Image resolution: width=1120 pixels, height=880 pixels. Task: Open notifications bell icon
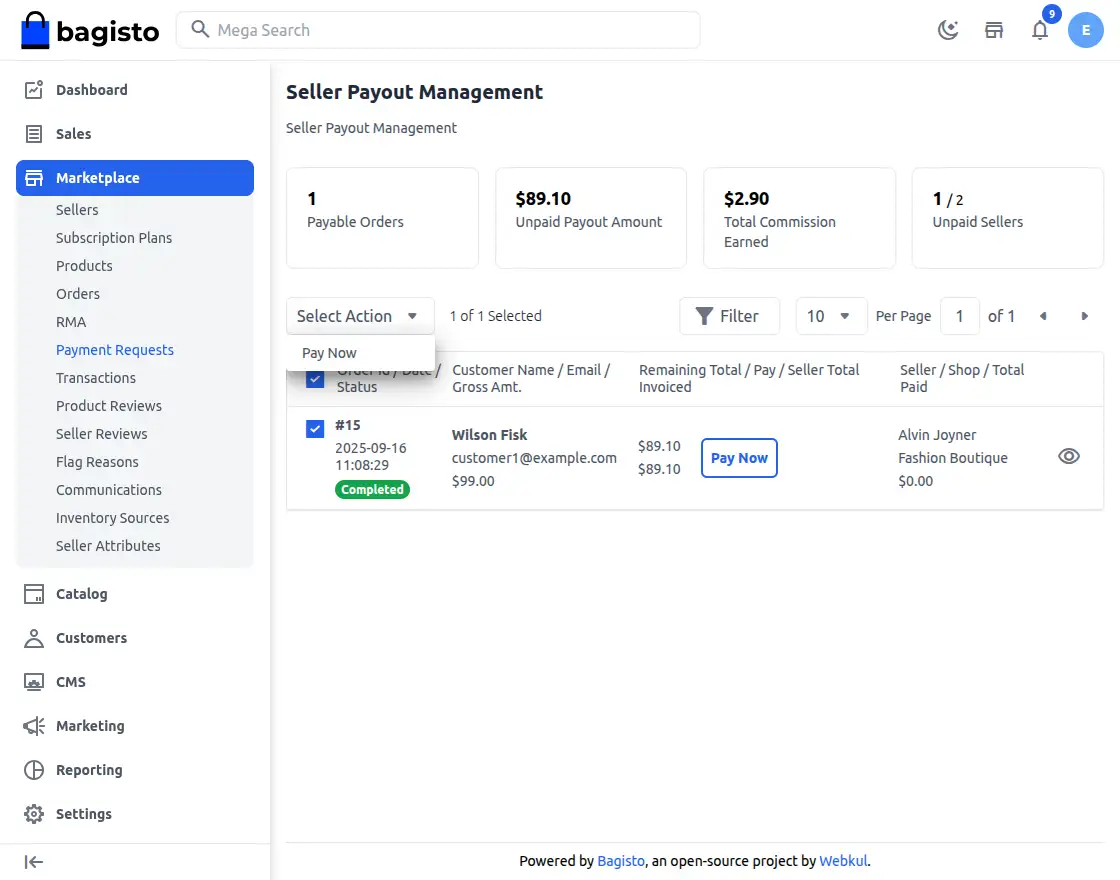coord(1040,30)
